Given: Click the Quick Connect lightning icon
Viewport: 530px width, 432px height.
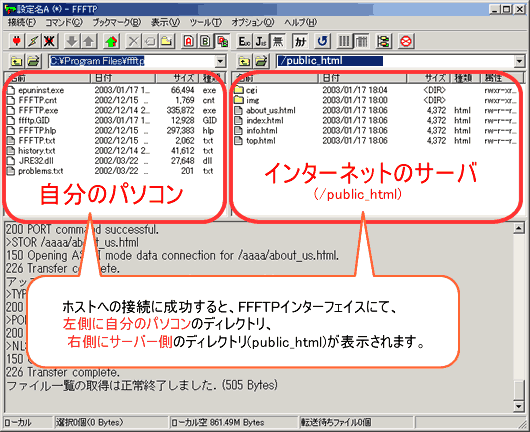Looking at the screenshot, I should click(33, 42).
